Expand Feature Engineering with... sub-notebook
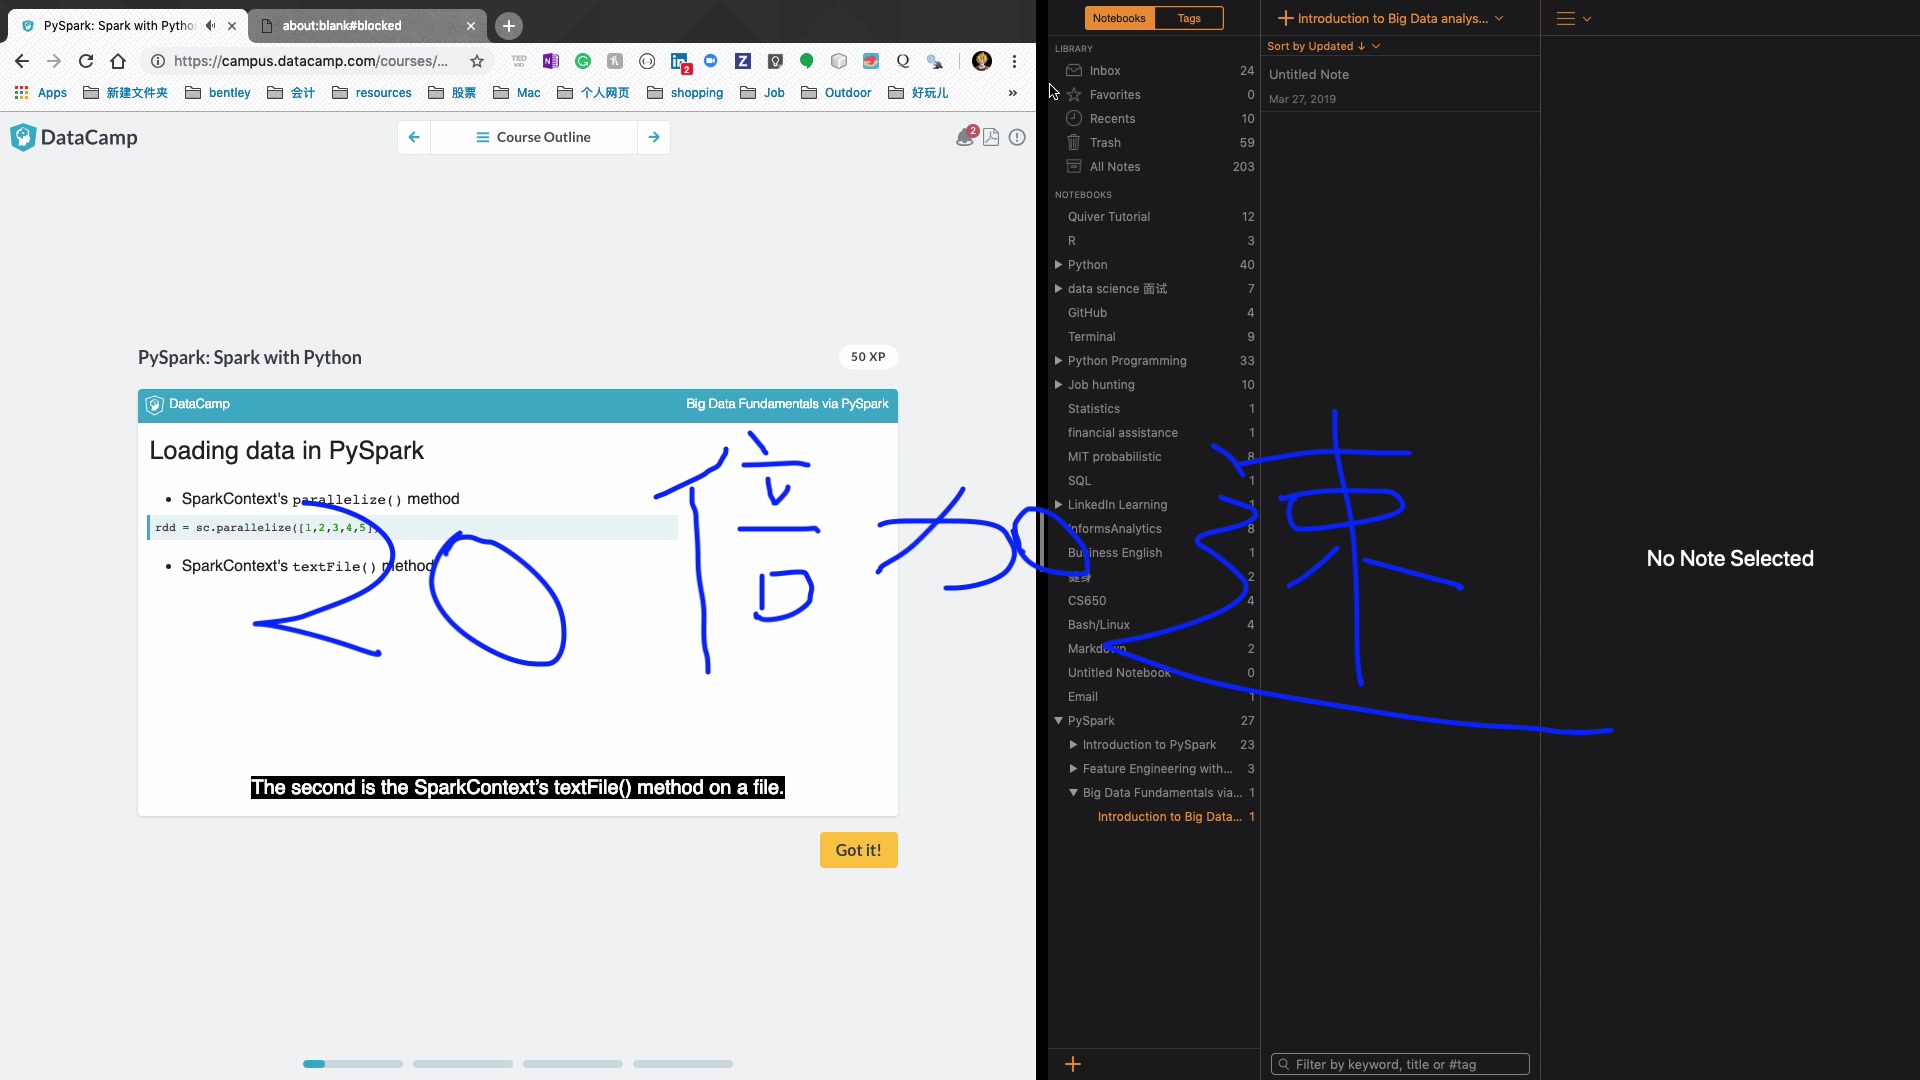Image resolution: width=1920 pixels, height=1080 pixels. (x=1073, y=769)
